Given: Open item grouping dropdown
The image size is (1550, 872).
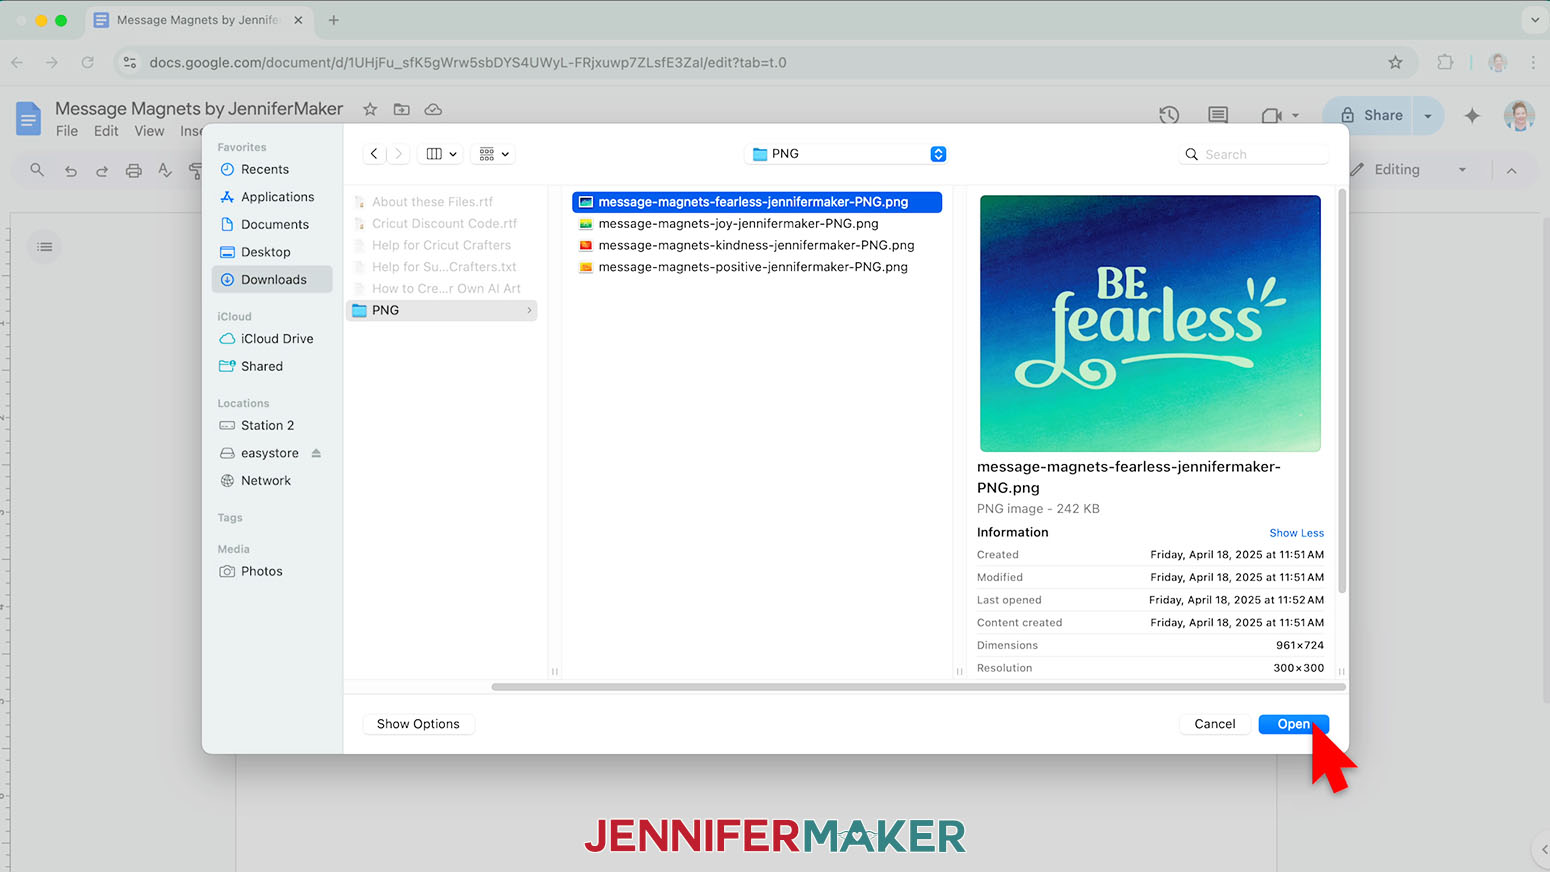Looking at the screenshot, I should 494,154.
